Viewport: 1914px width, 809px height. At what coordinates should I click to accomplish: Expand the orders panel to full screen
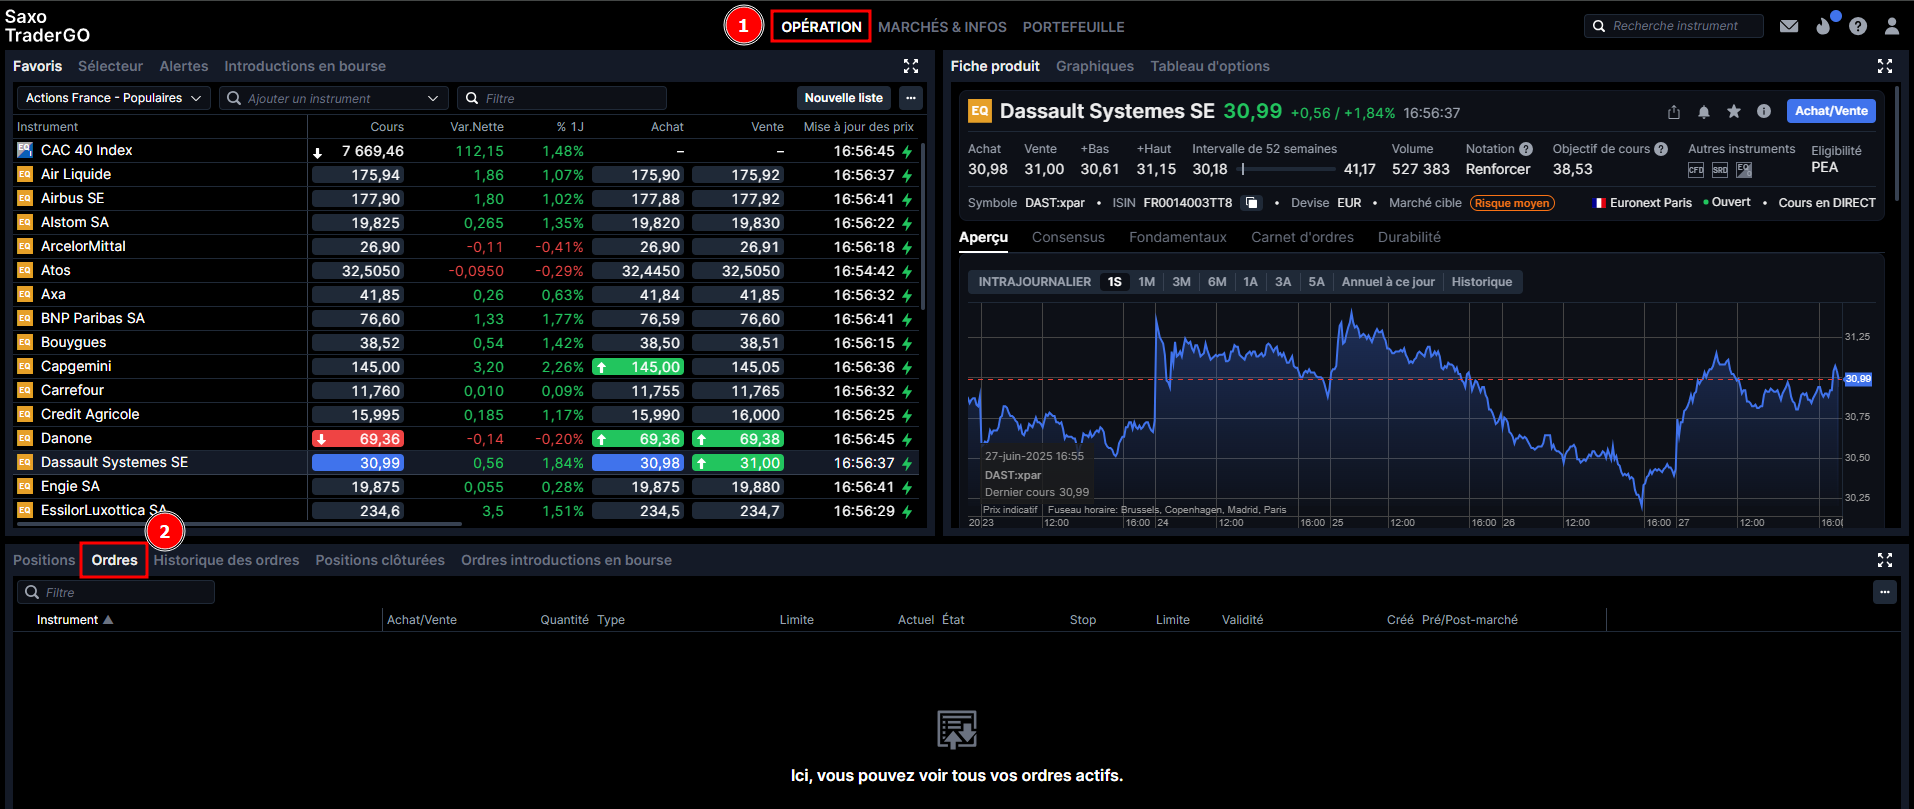(1885, 560)
